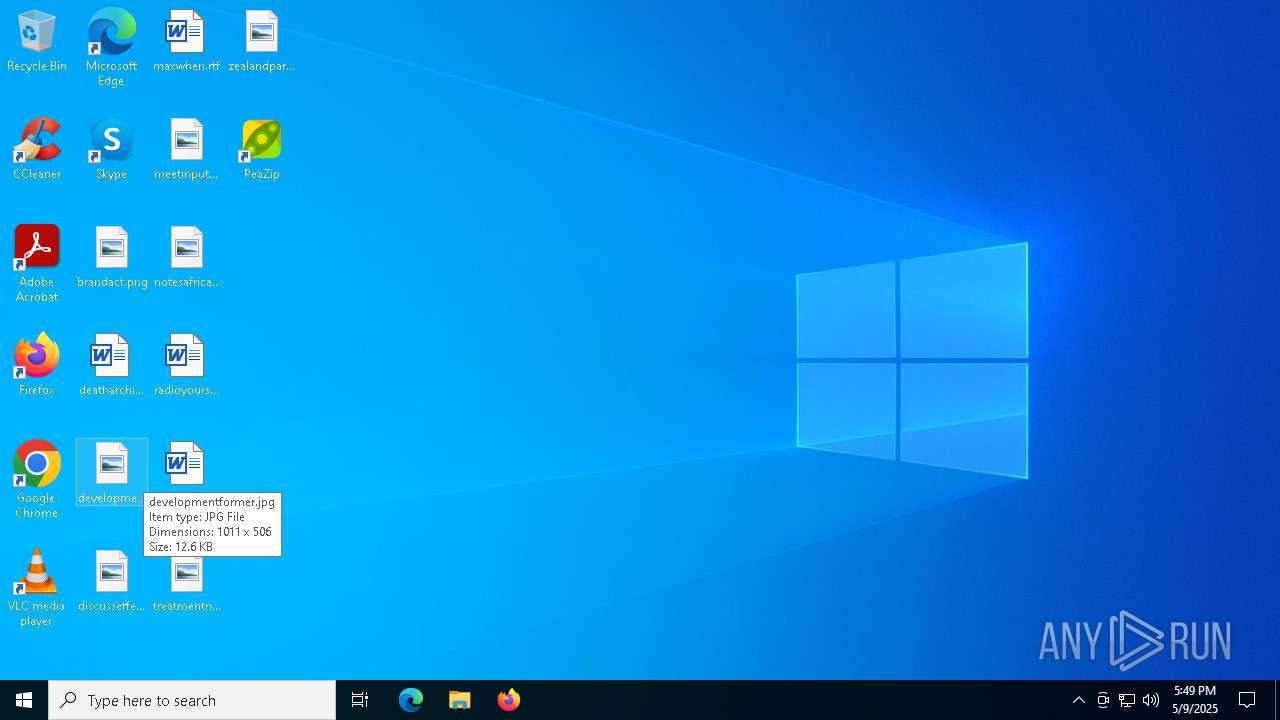Select the discusseffe... image file icon
Viewport: 1280px width, 720px height.
point(111,582)
